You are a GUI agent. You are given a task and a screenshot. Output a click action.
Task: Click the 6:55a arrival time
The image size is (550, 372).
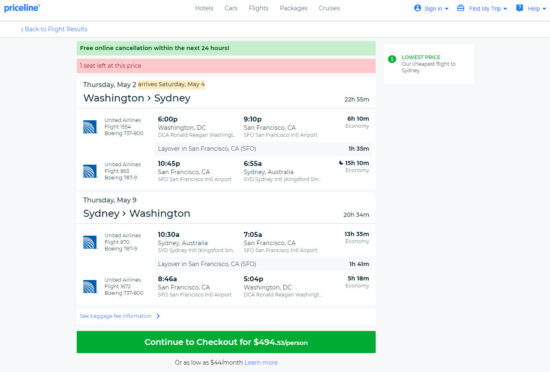[x=253, y=163]
